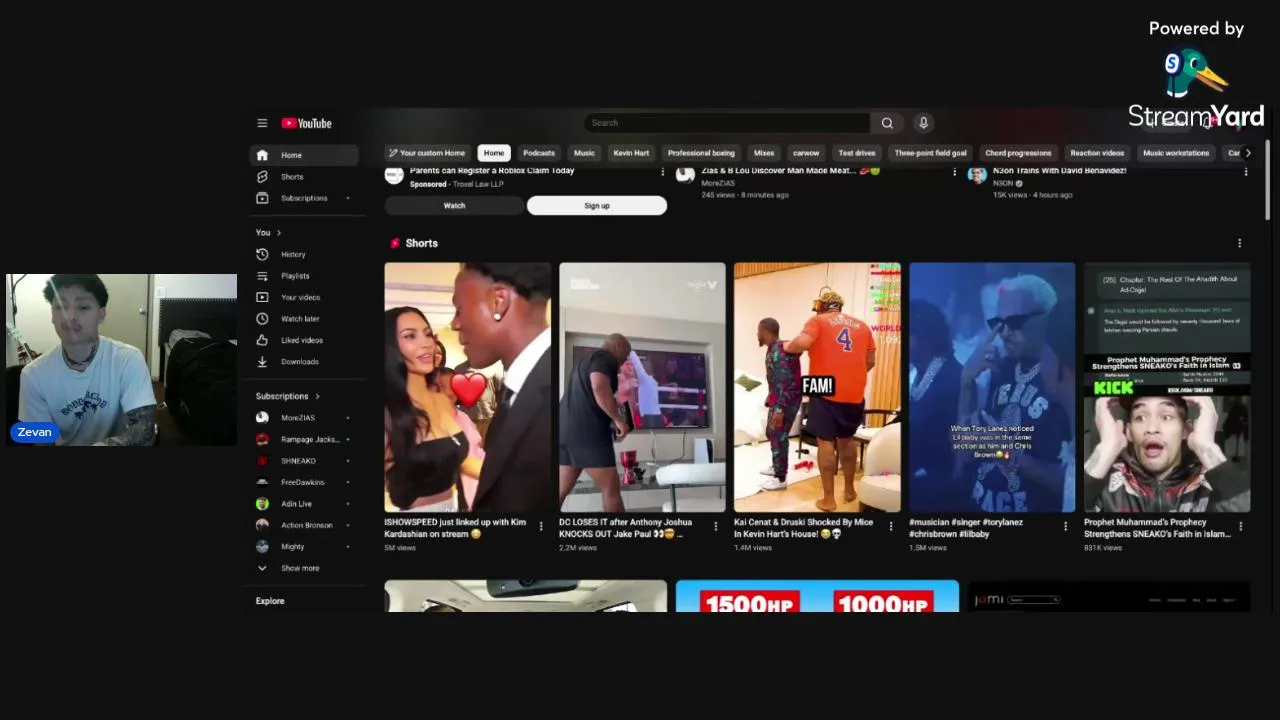Open three-dot menu for N3on Trains video
The width and height of the screenshot is (1280, 720).
tap(1246, 172)
